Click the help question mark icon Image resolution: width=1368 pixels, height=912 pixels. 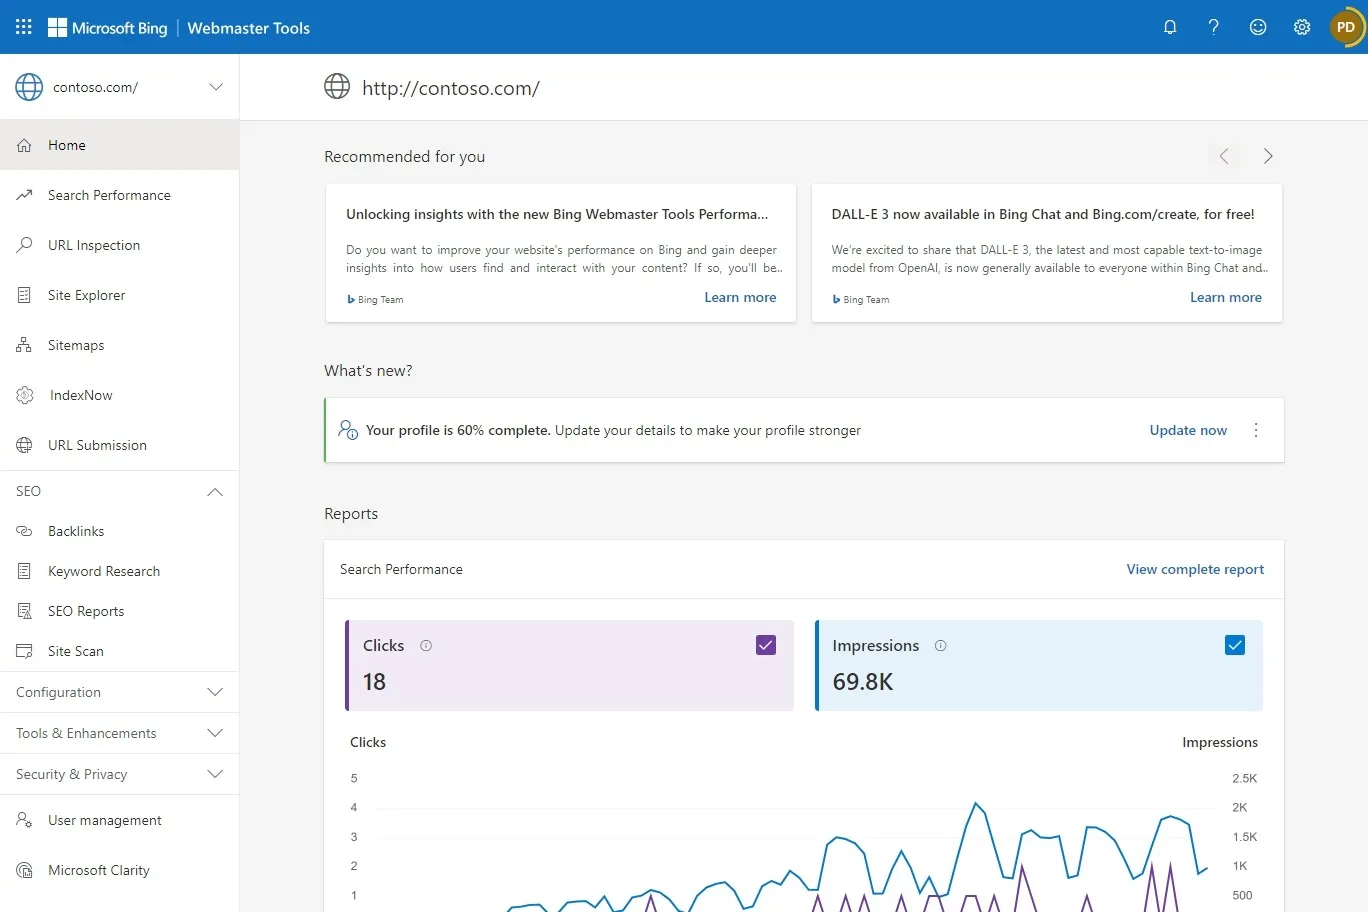pos(1214,27)
